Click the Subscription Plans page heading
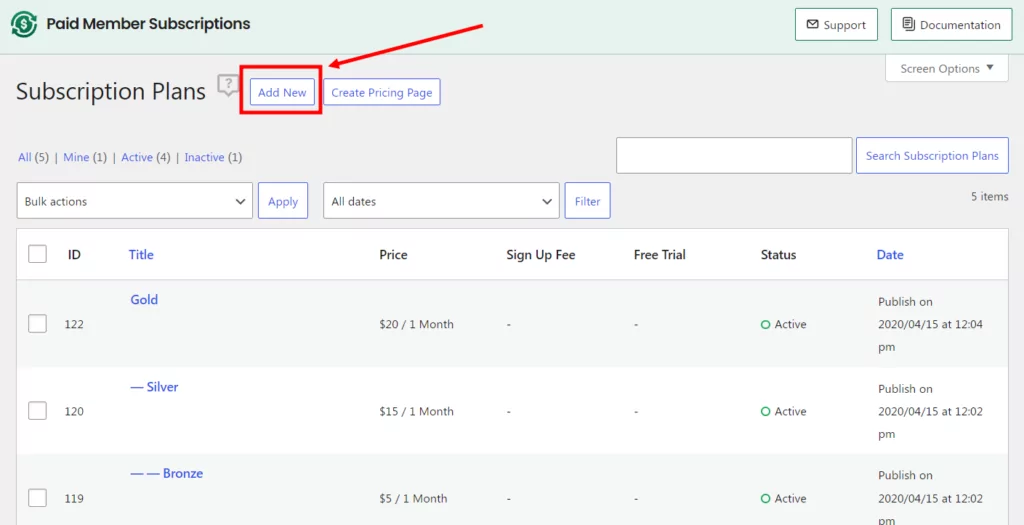 pos(110,91)
